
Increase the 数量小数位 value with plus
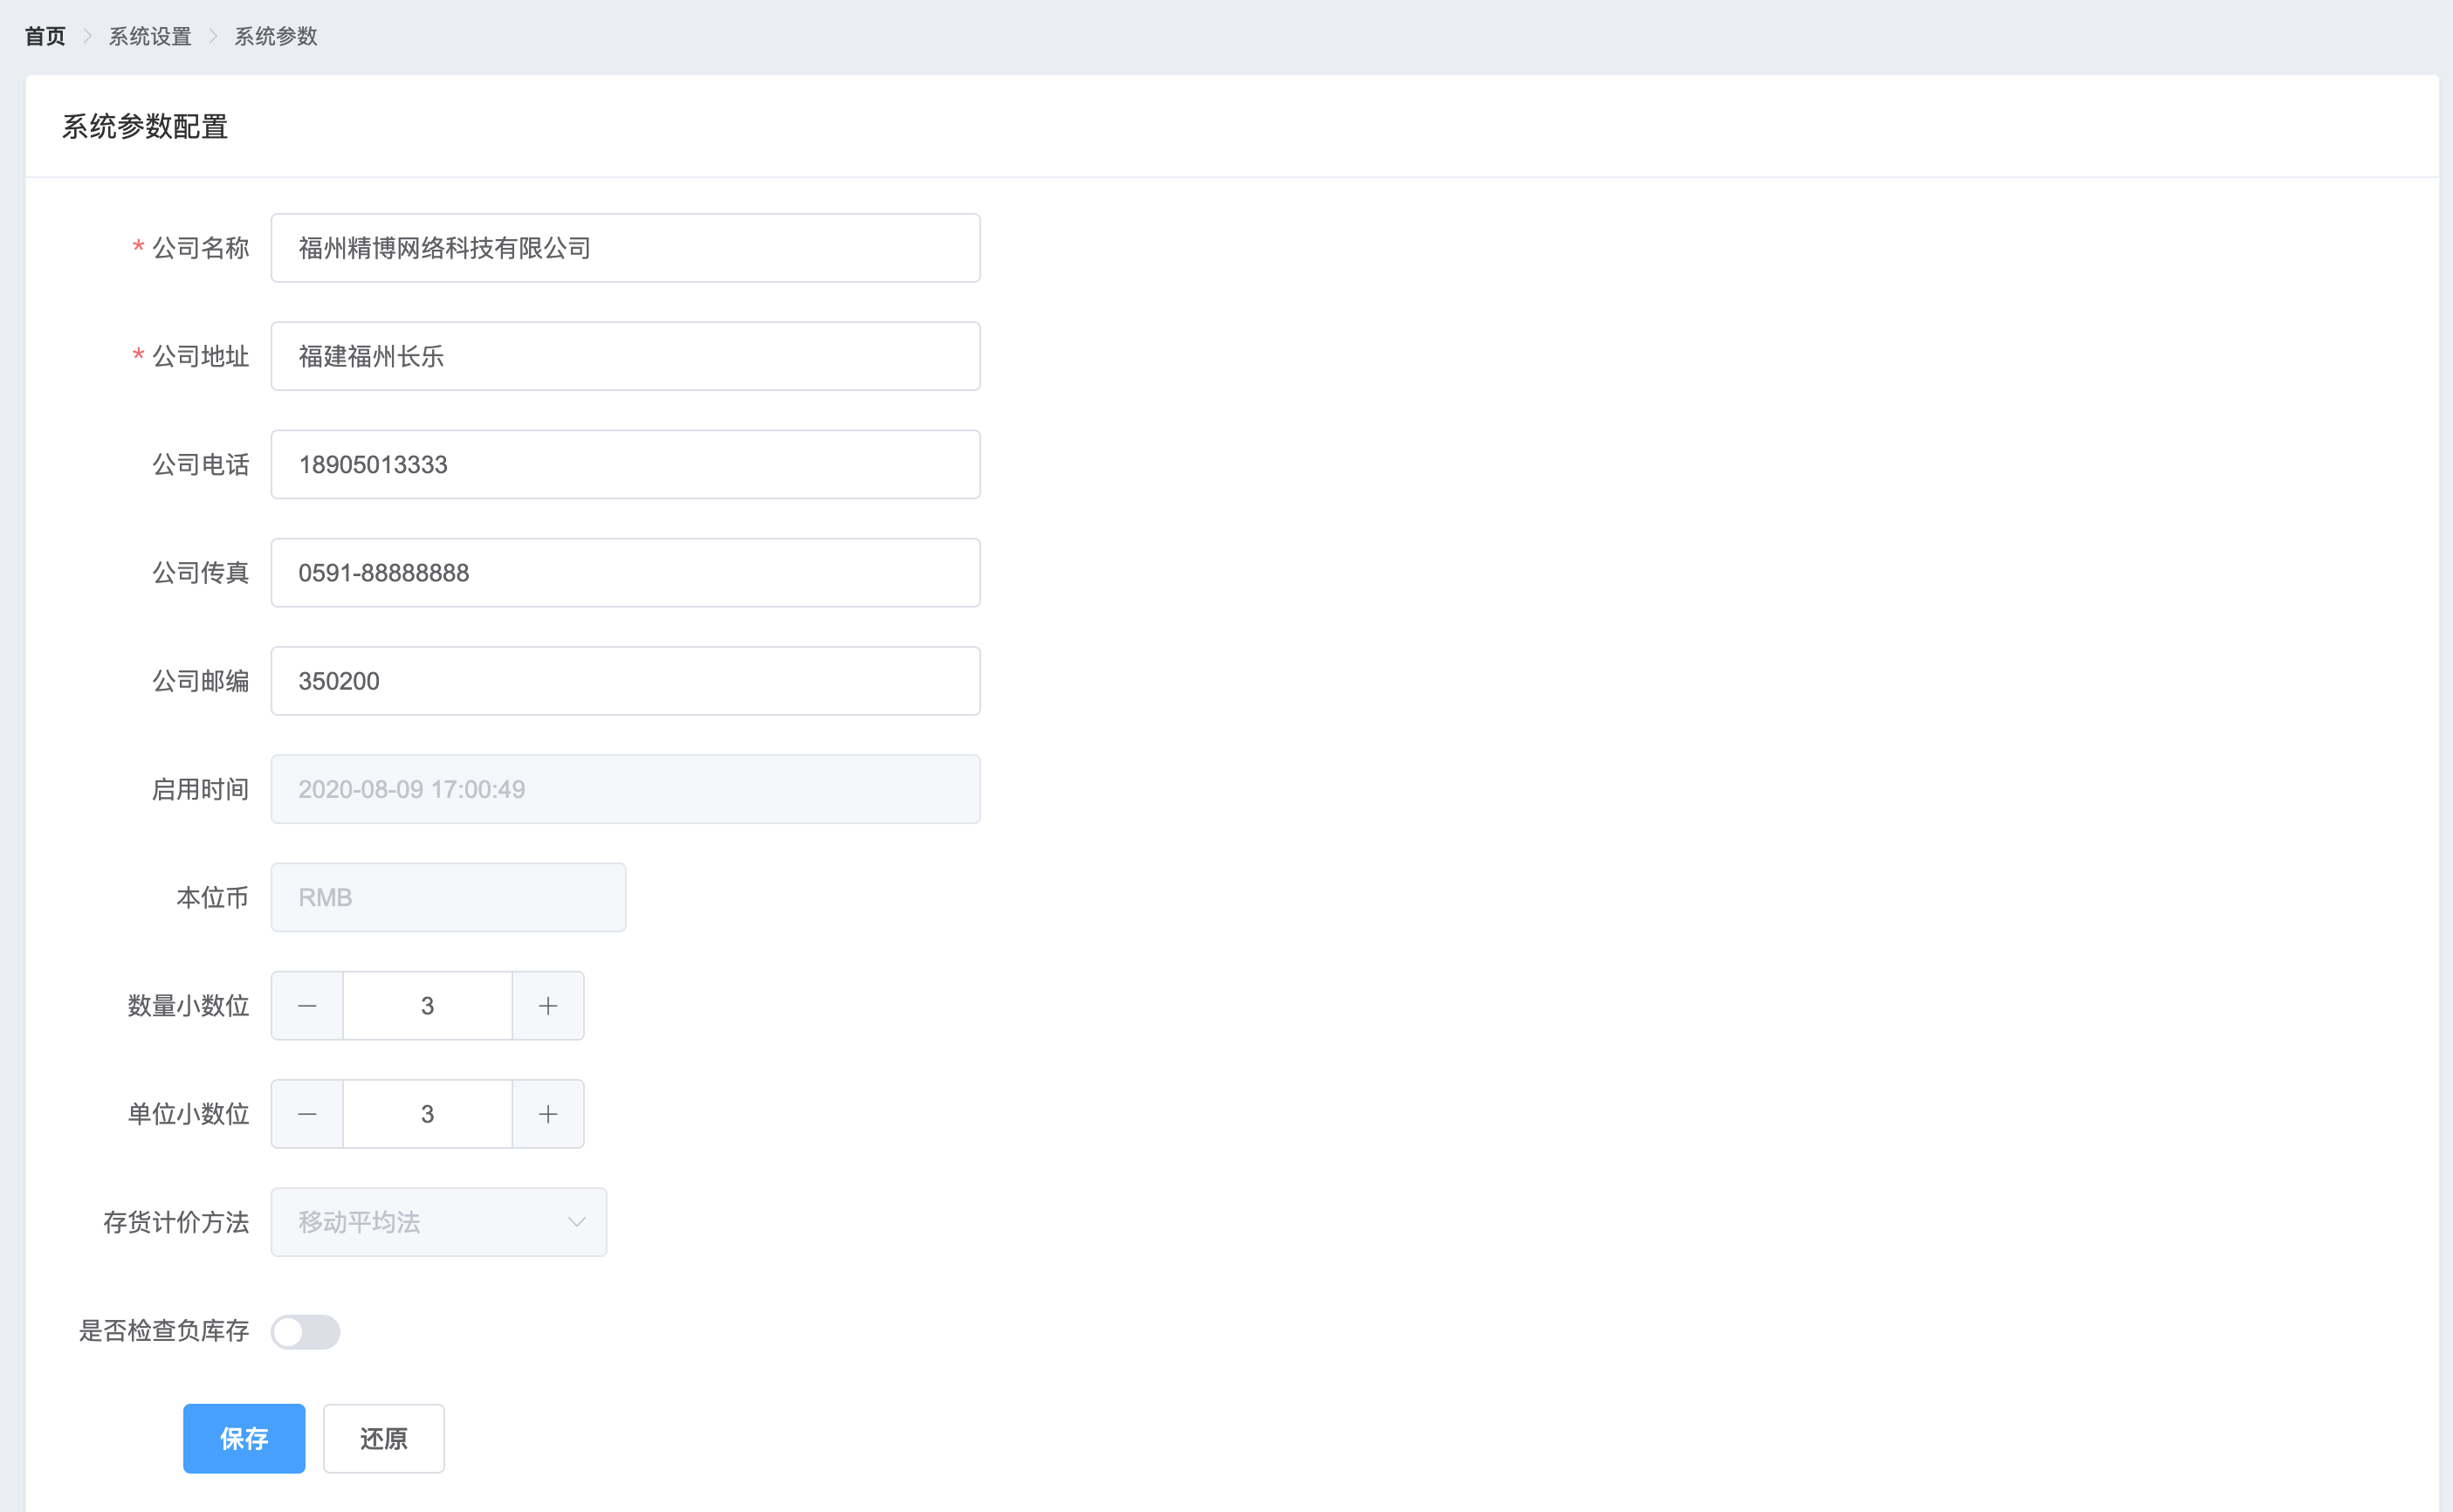coord(548,1005)
